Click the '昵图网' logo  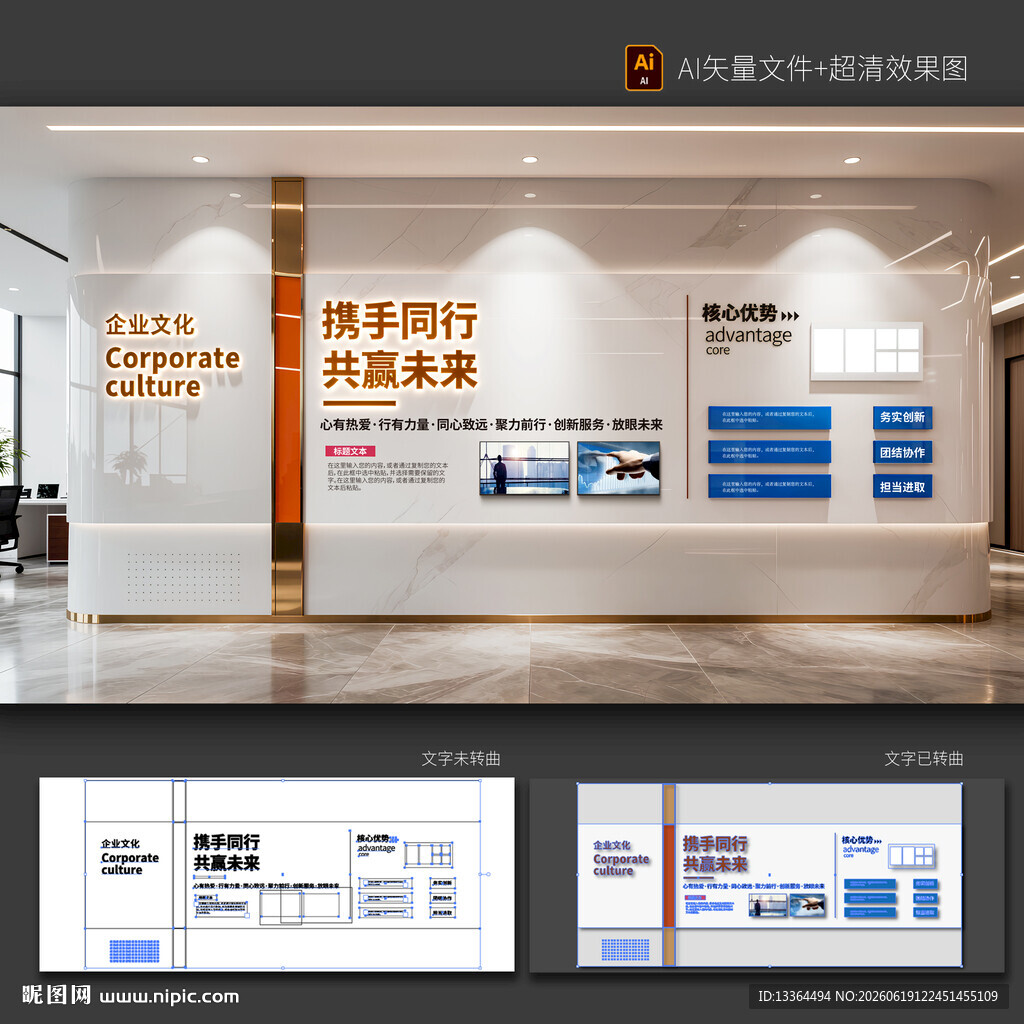(56, 995)
